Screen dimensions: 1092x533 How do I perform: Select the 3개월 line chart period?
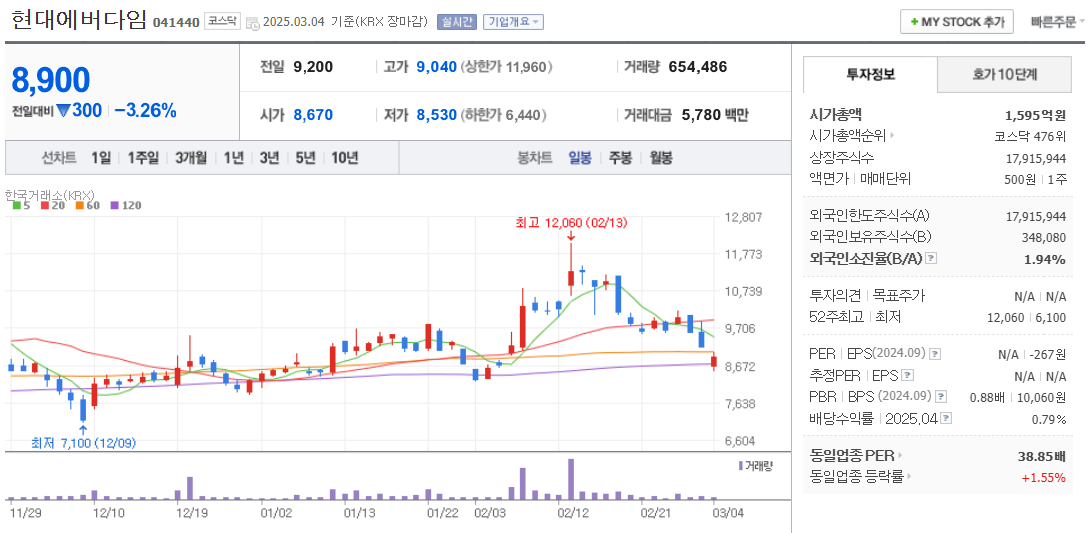coord(192,158)
